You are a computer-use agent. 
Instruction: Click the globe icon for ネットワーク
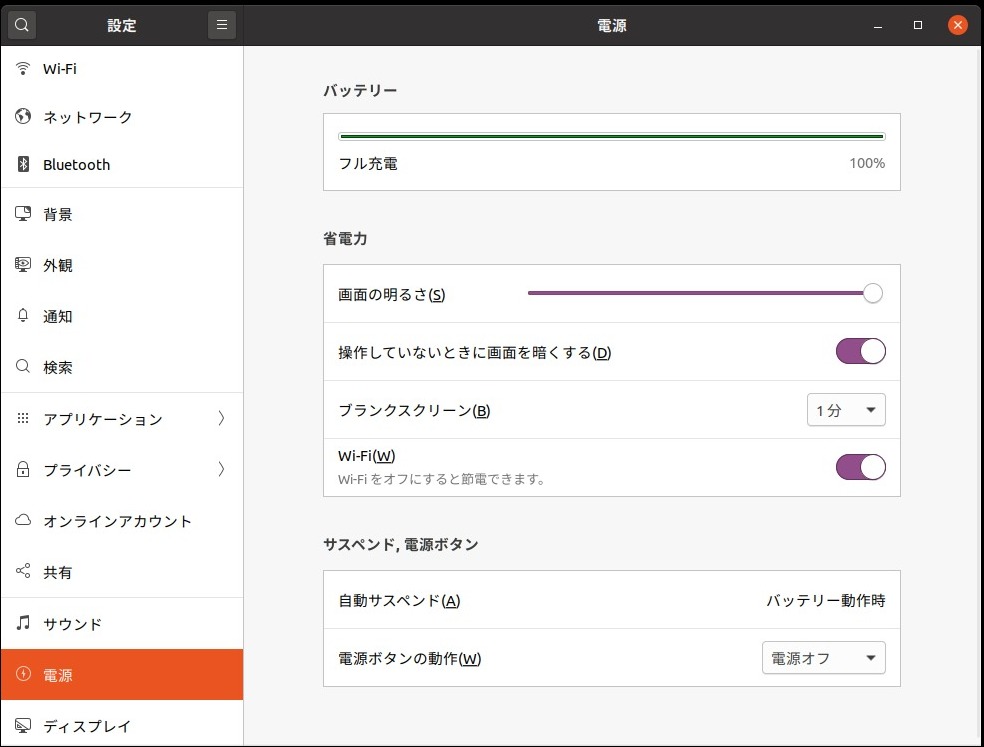pyautogui.click(x=24, y=117)
